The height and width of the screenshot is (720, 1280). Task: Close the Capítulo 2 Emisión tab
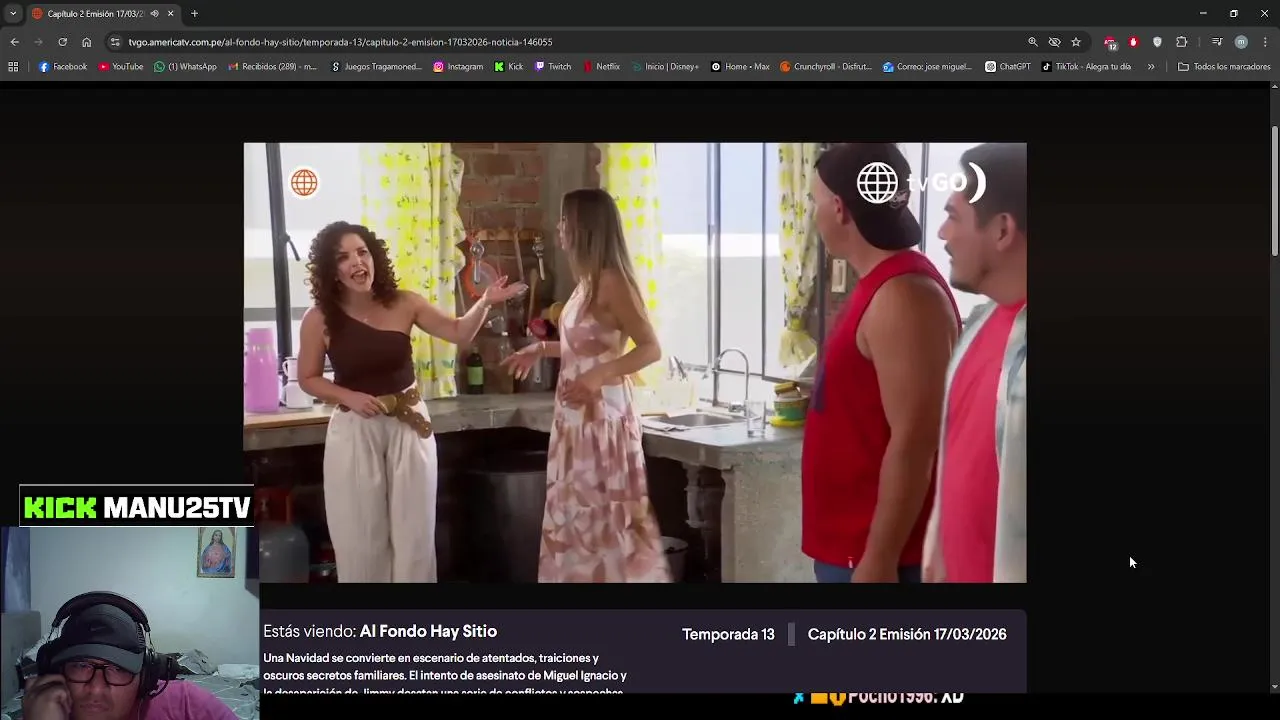point(170,14)
